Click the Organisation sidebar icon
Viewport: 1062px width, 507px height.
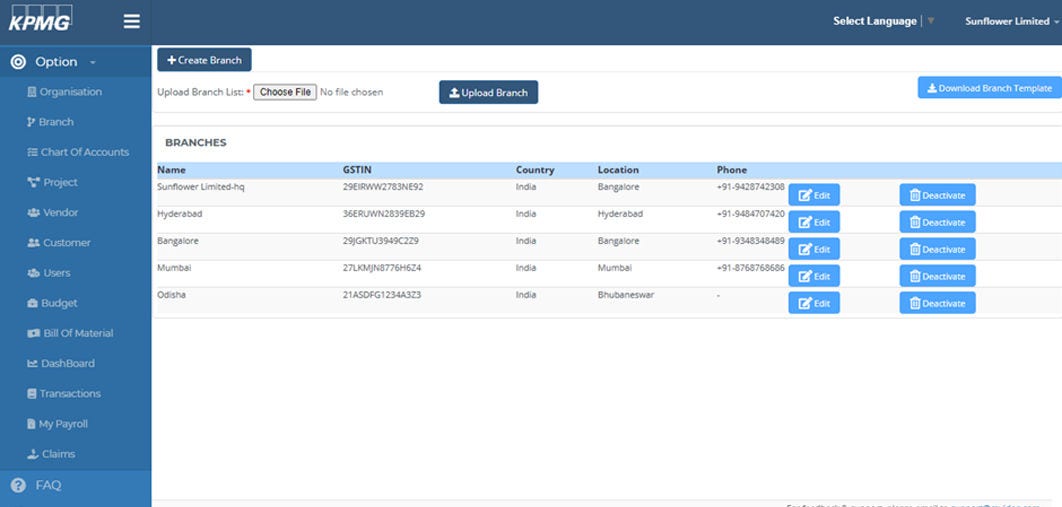pos(33,92)
